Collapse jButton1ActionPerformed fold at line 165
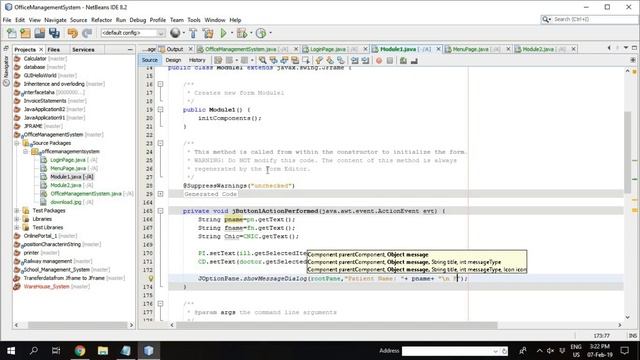This screenshot has height=360, width=640. [160, 211]
